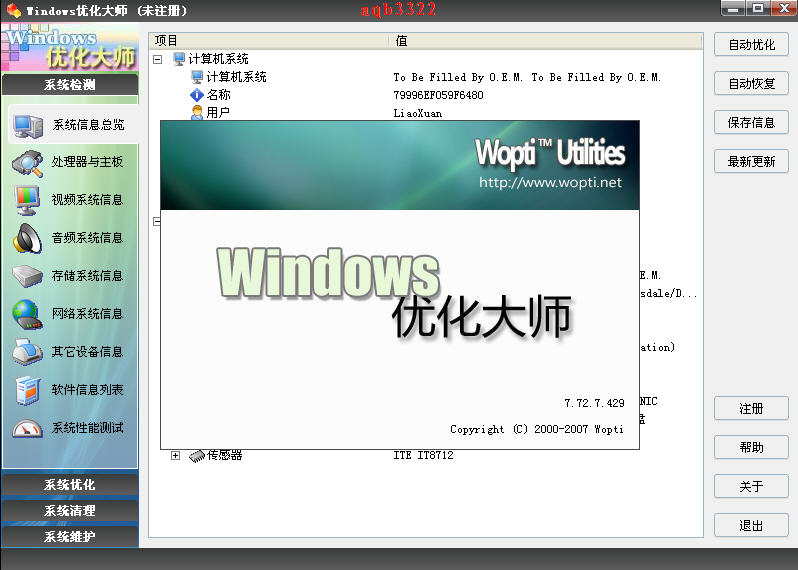Open 视频系统信息 page

click(87, 200)
